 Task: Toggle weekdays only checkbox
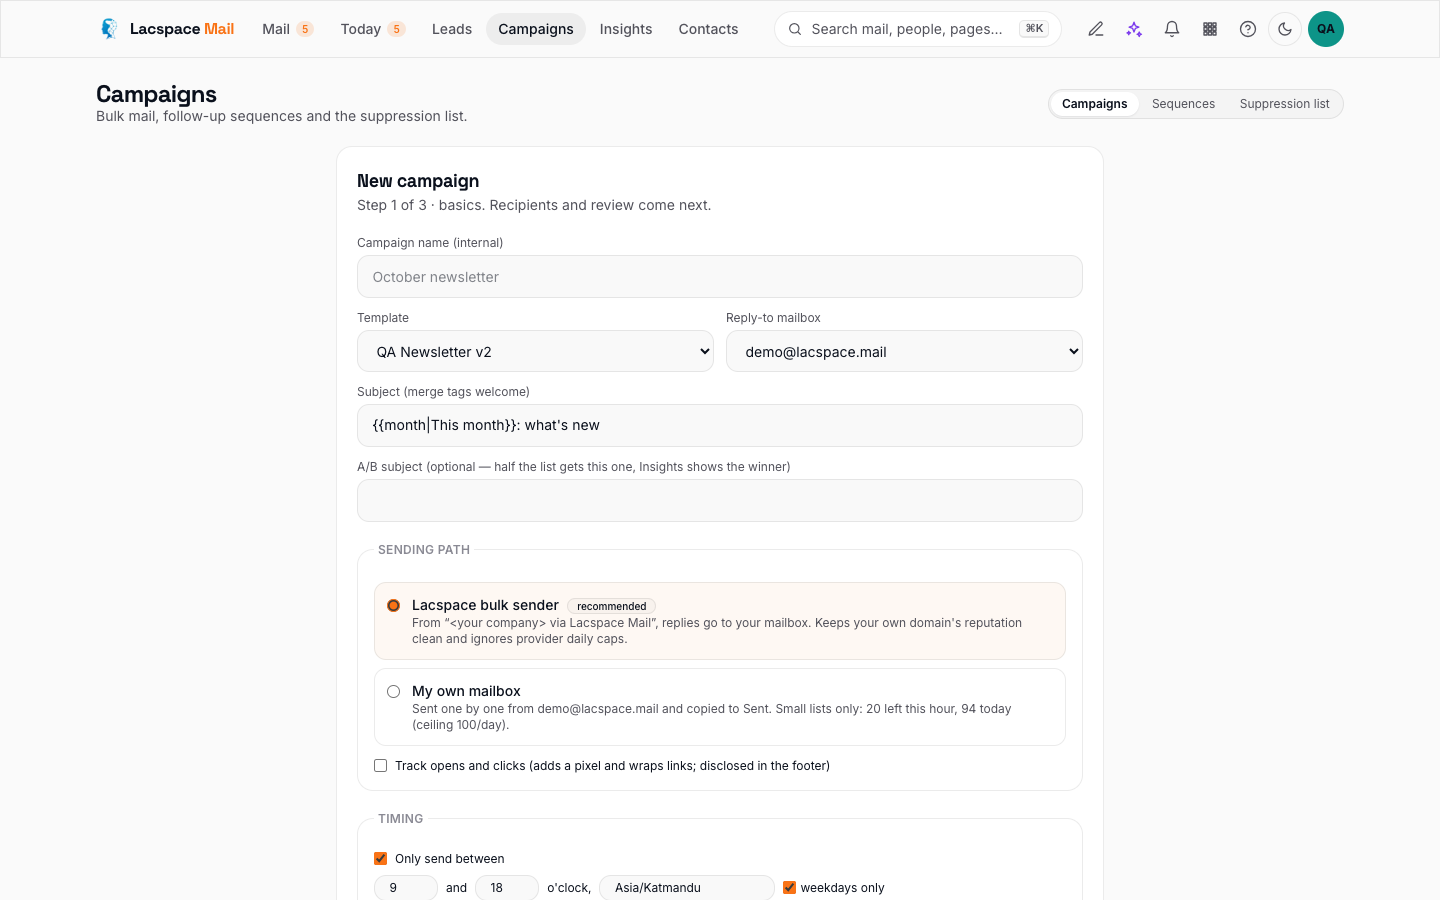pos(789,887)
